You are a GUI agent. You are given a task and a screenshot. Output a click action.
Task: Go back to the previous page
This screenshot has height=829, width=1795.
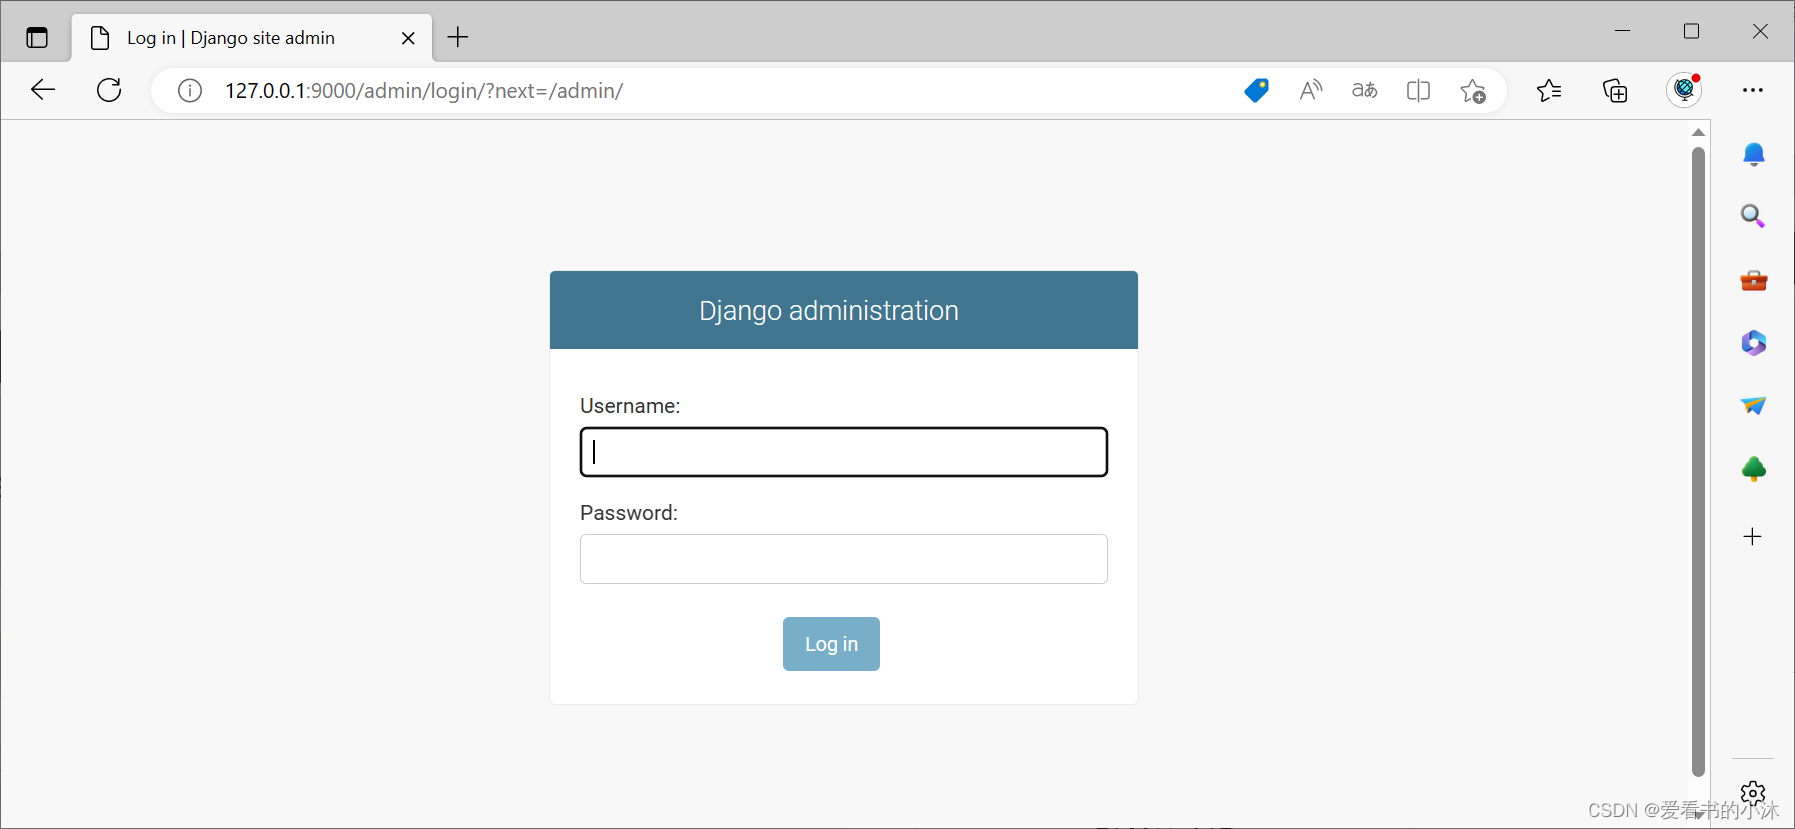coord(43,90)
